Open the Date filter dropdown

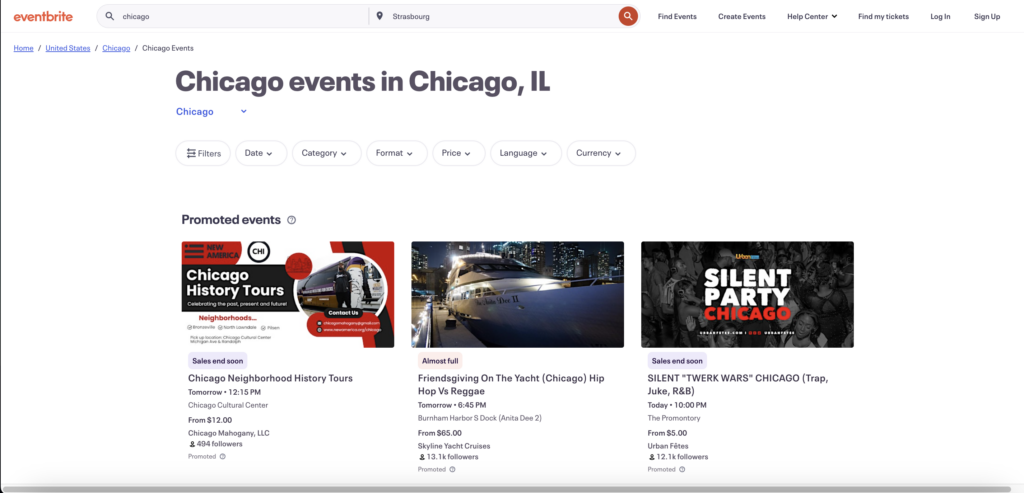261,153
